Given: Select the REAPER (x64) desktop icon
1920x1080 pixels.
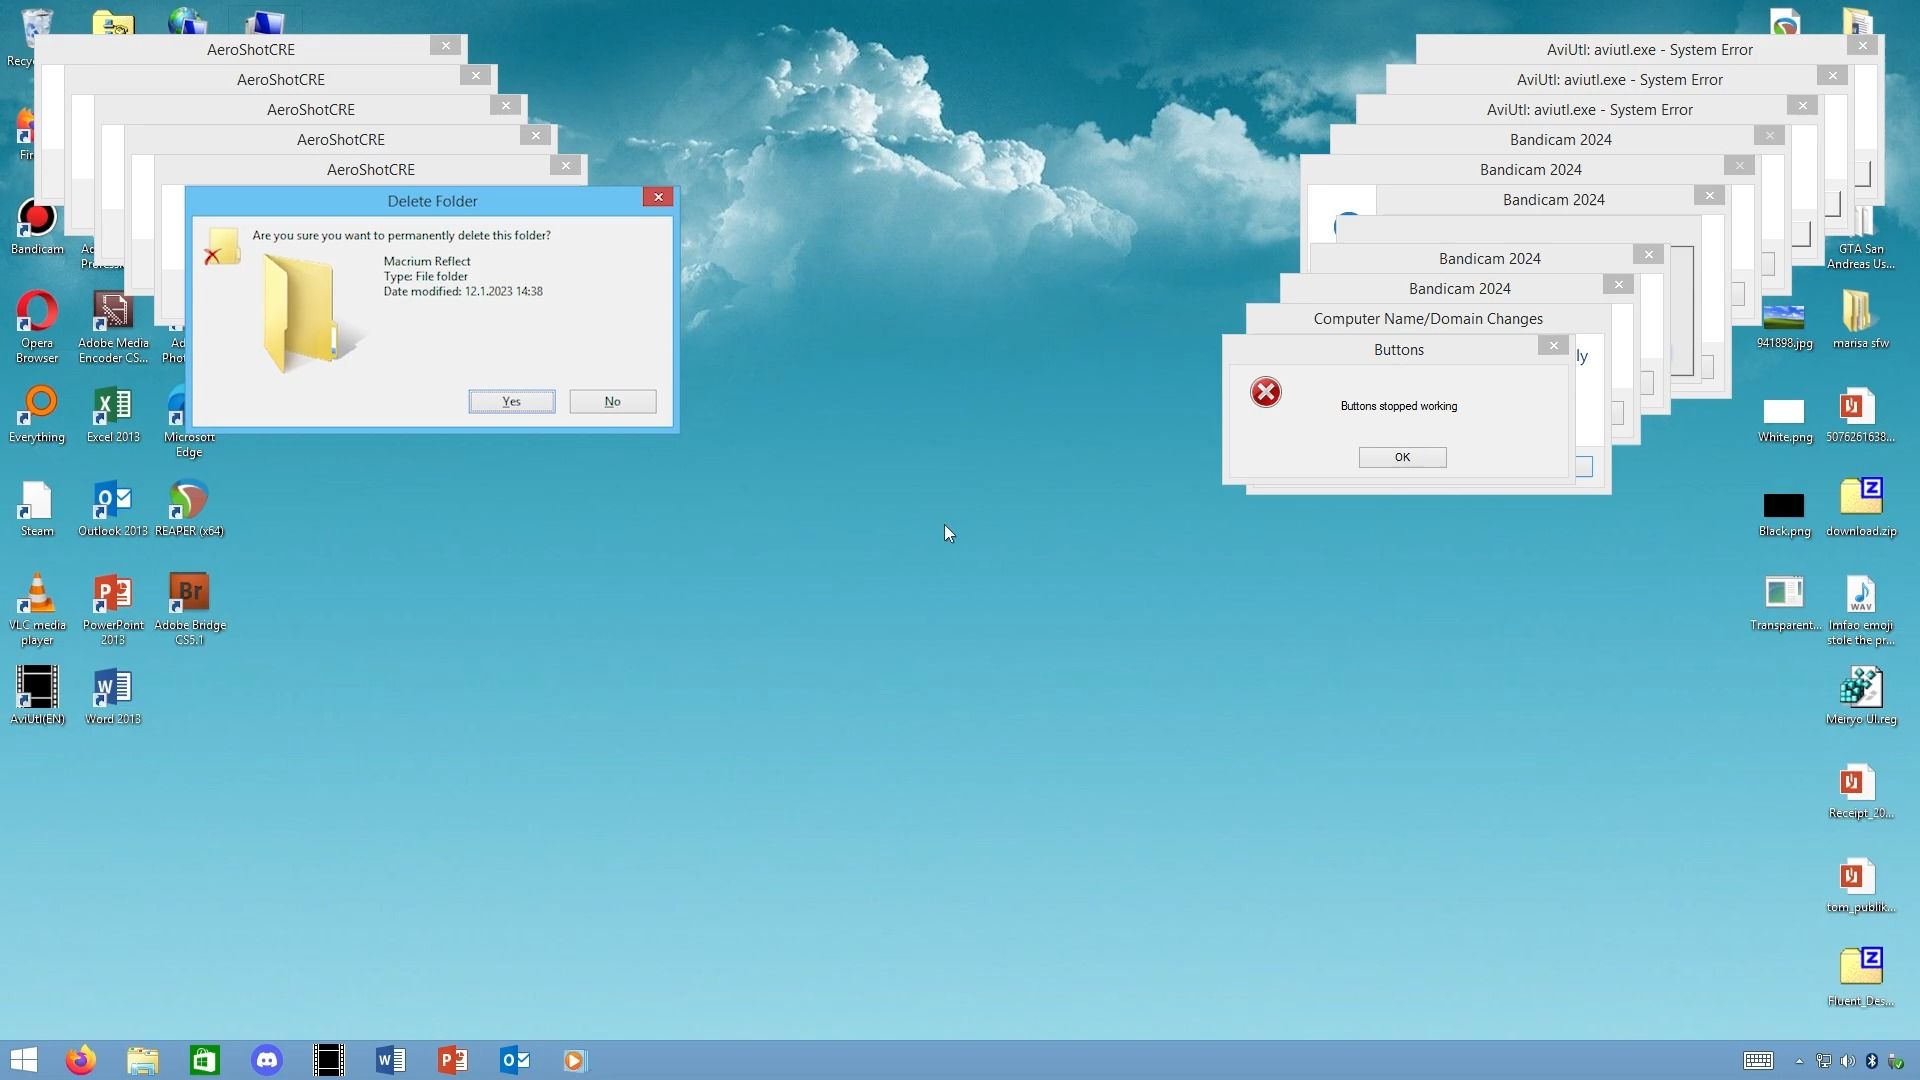Looking at the screenshot, I should click(189, 508).
